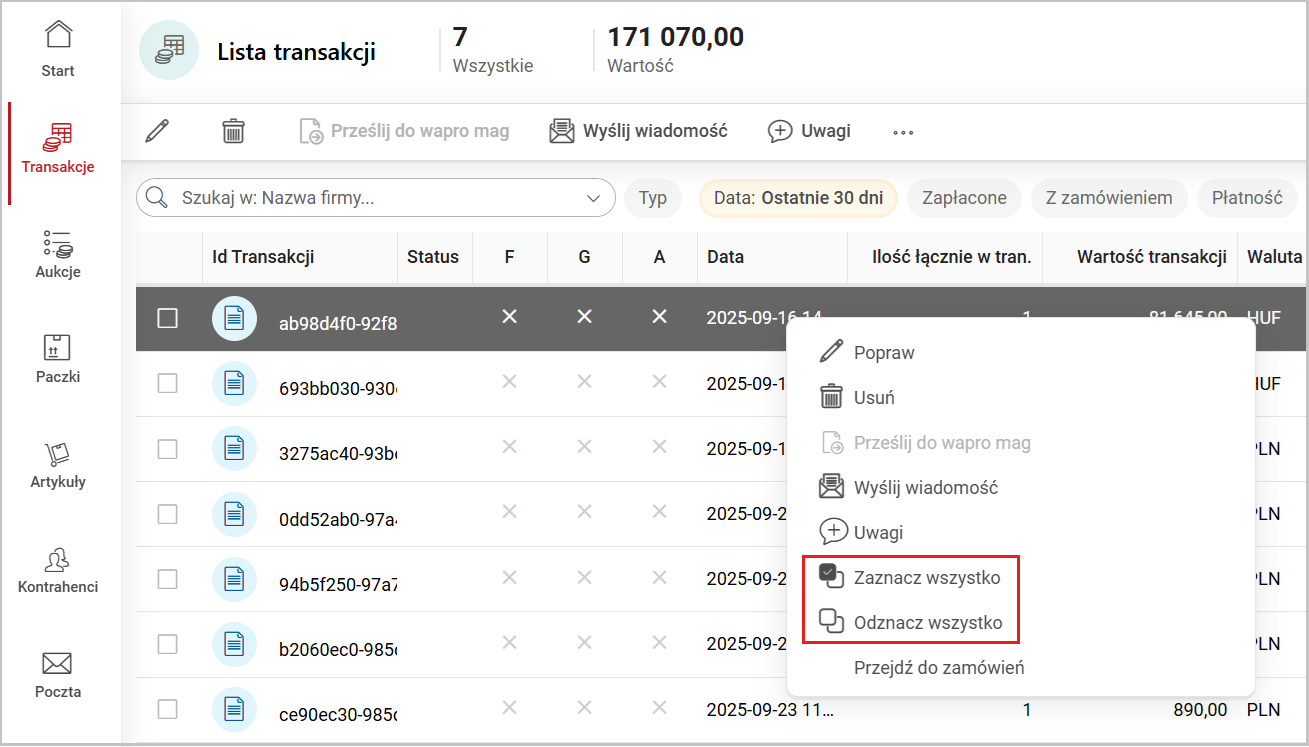Choose Przejdź do zamówień from context menu
Screen dimensions: 1309x747
pyautogui.click(x=938, y=668)
